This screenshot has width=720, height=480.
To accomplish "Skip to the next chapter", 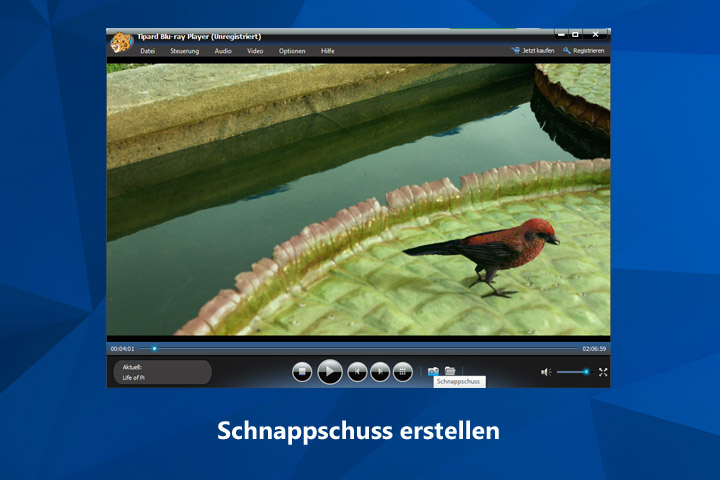I will pyautogui.click(x=380, y=372).
